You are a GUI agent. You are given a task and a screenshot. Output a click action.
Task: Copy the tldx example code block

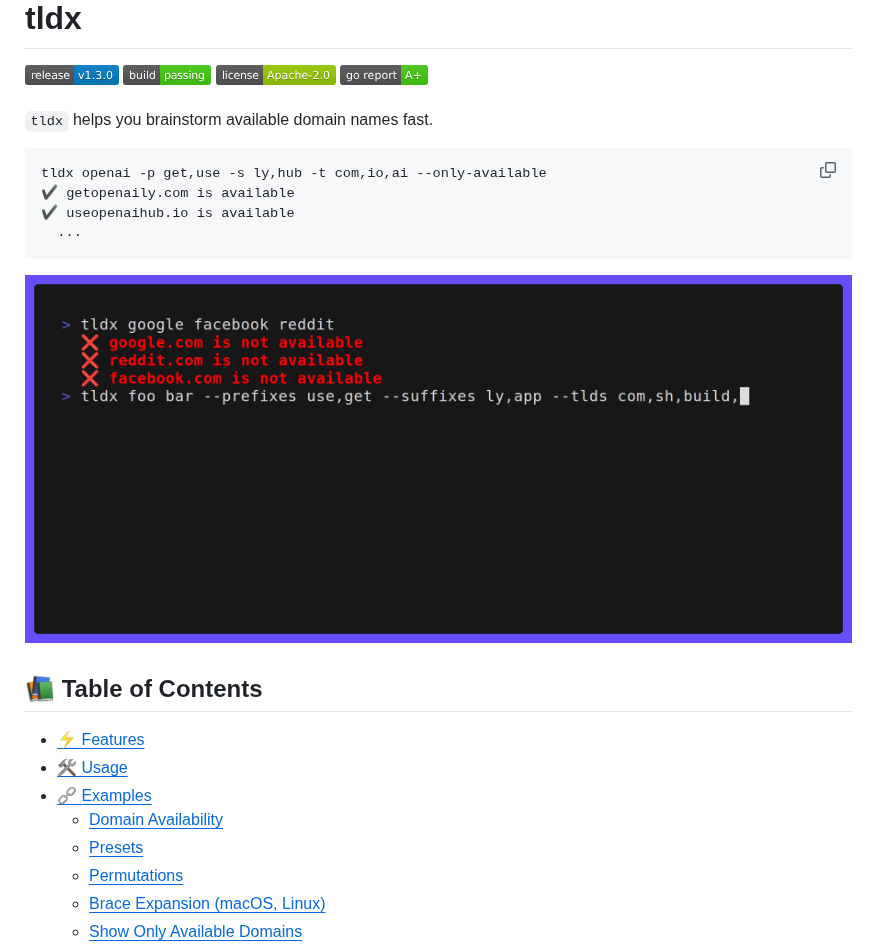pos(827,170)
